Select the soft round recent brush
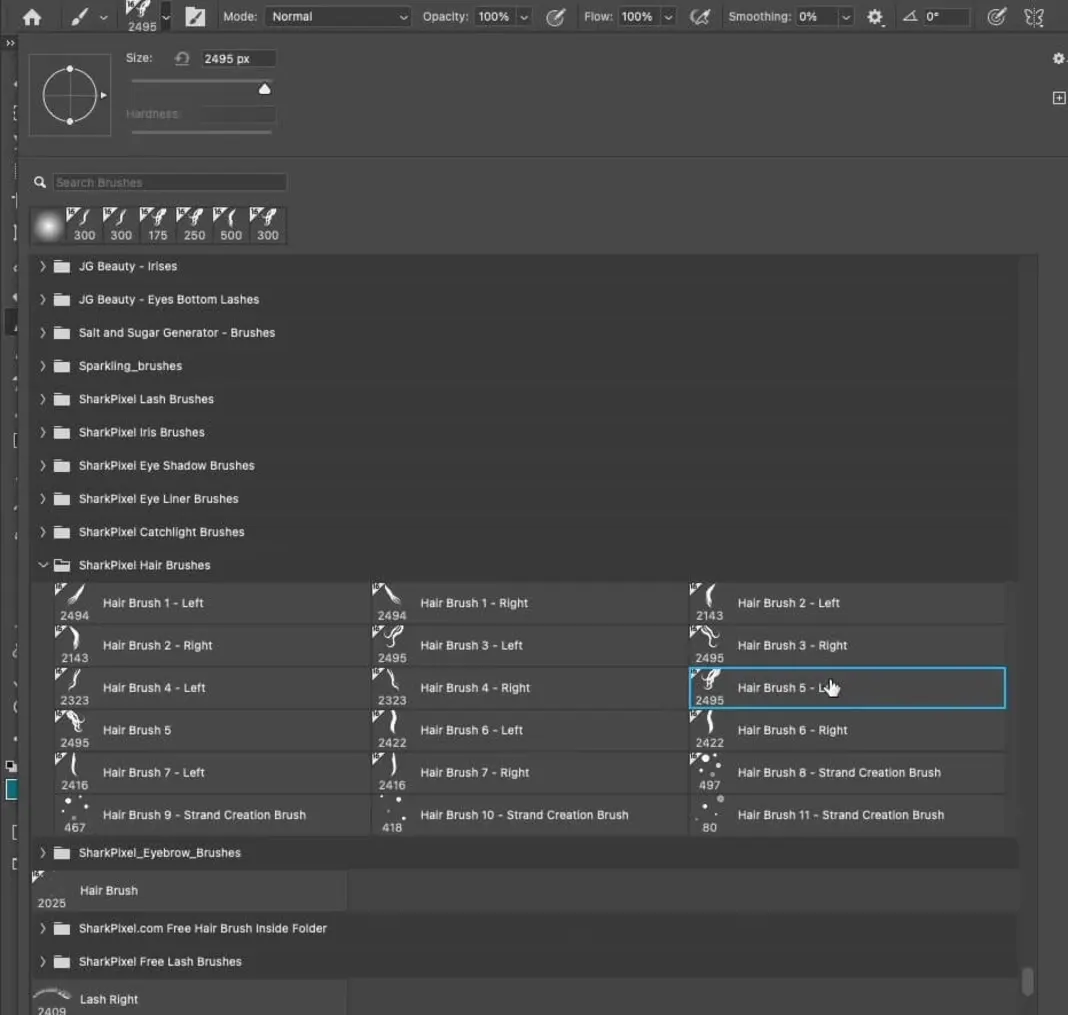1068x1015 pixels. pos(48,225)
